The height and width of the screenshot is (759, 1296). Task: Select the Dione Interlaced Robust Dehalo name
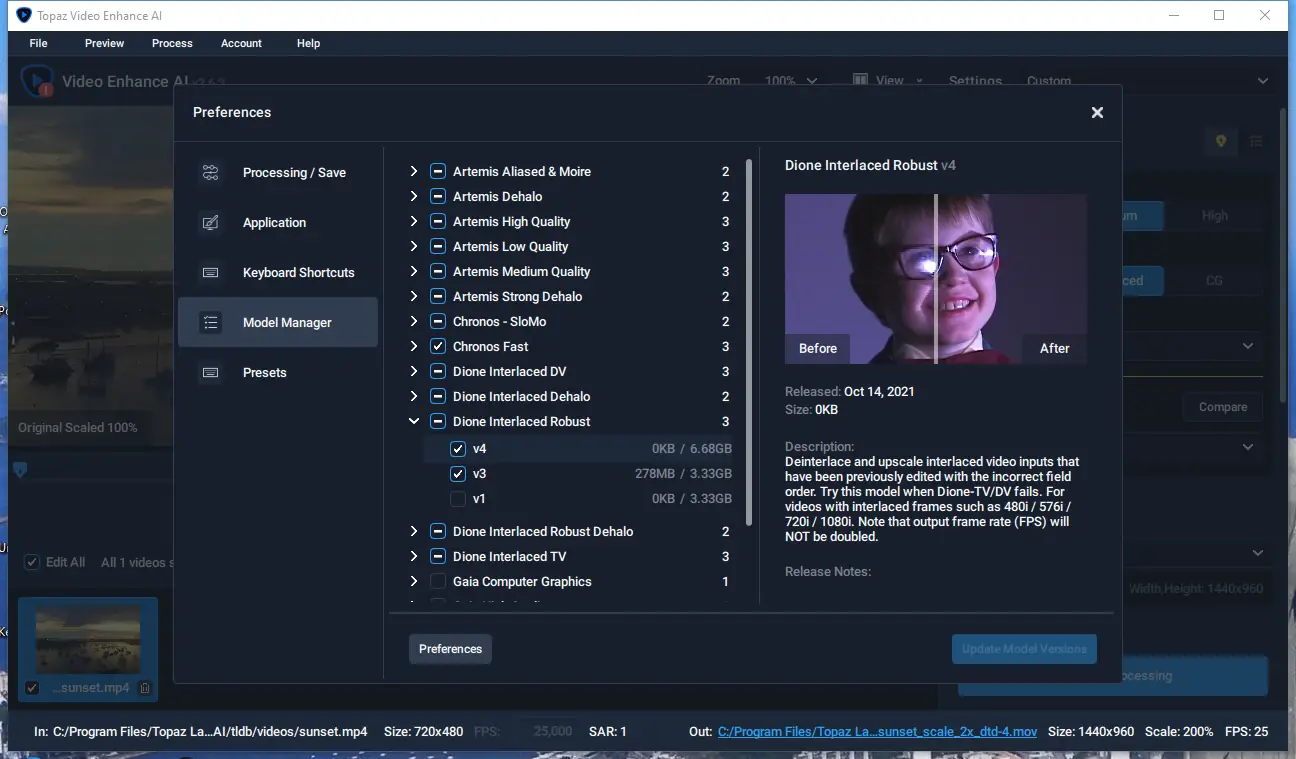543,532
